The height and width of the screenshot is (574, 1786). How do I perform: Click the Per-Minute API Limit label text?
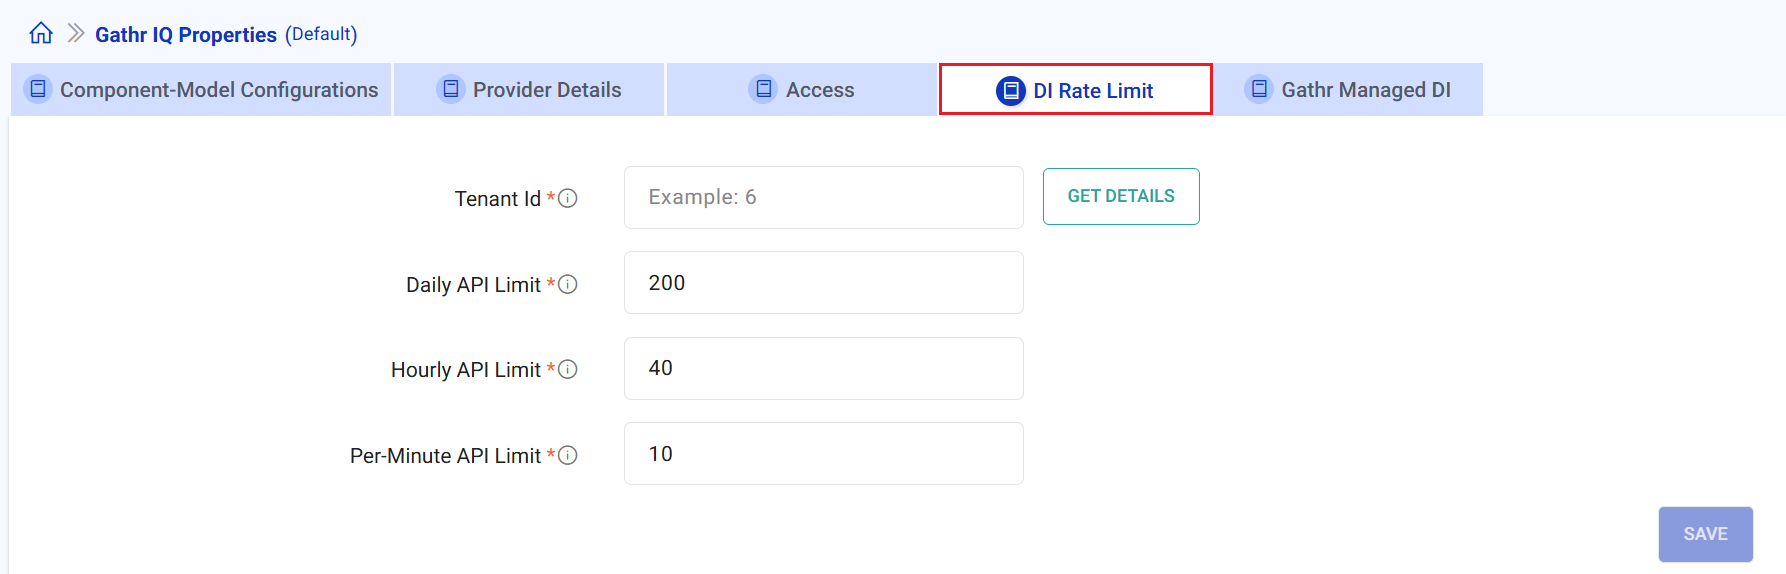pyautogui.click(x=445, y=456)
